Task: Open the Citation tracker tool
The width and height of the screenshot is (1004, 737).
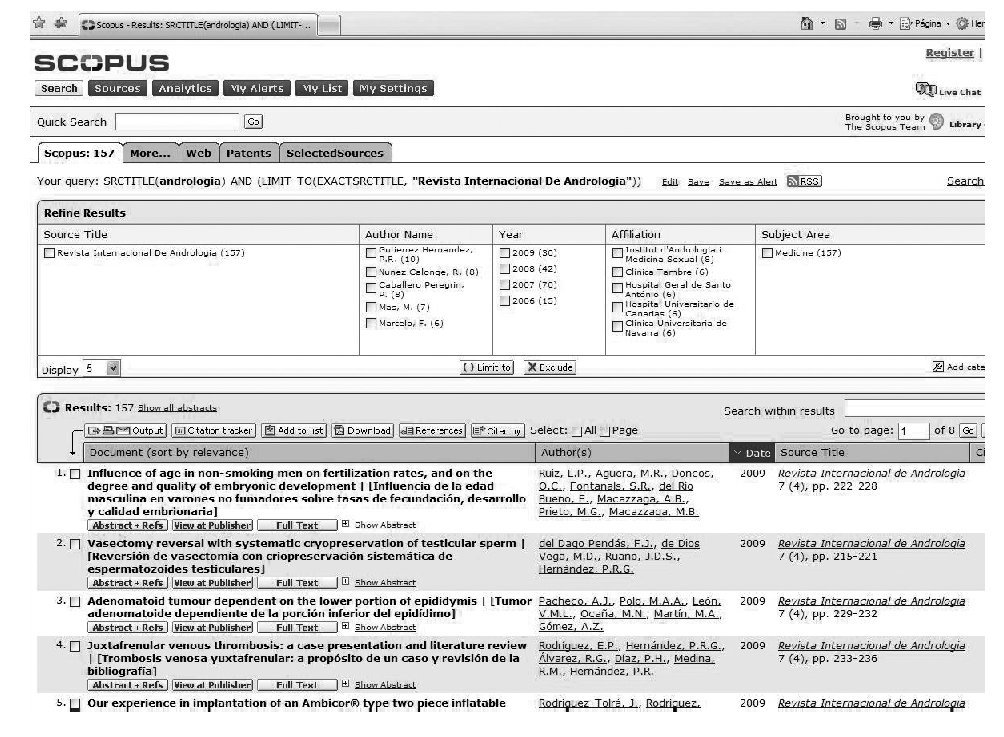Action: point(213,430)
